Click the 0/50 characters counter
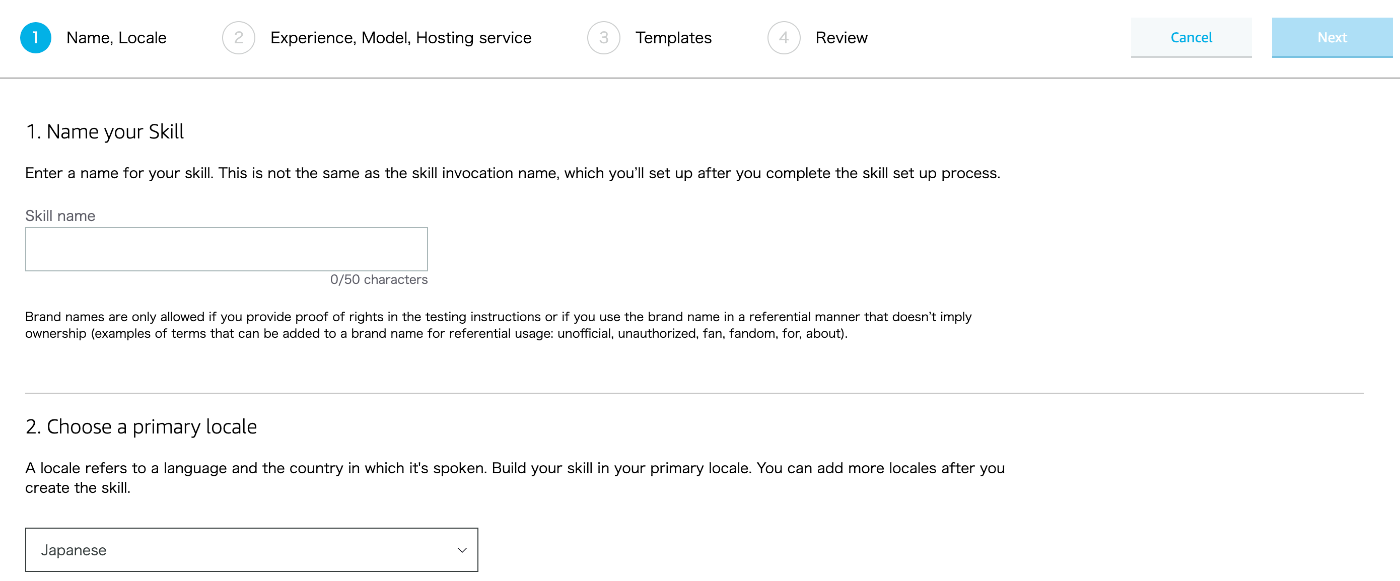Viewport: 1400px width, 581px height. [x=379, y=280]
